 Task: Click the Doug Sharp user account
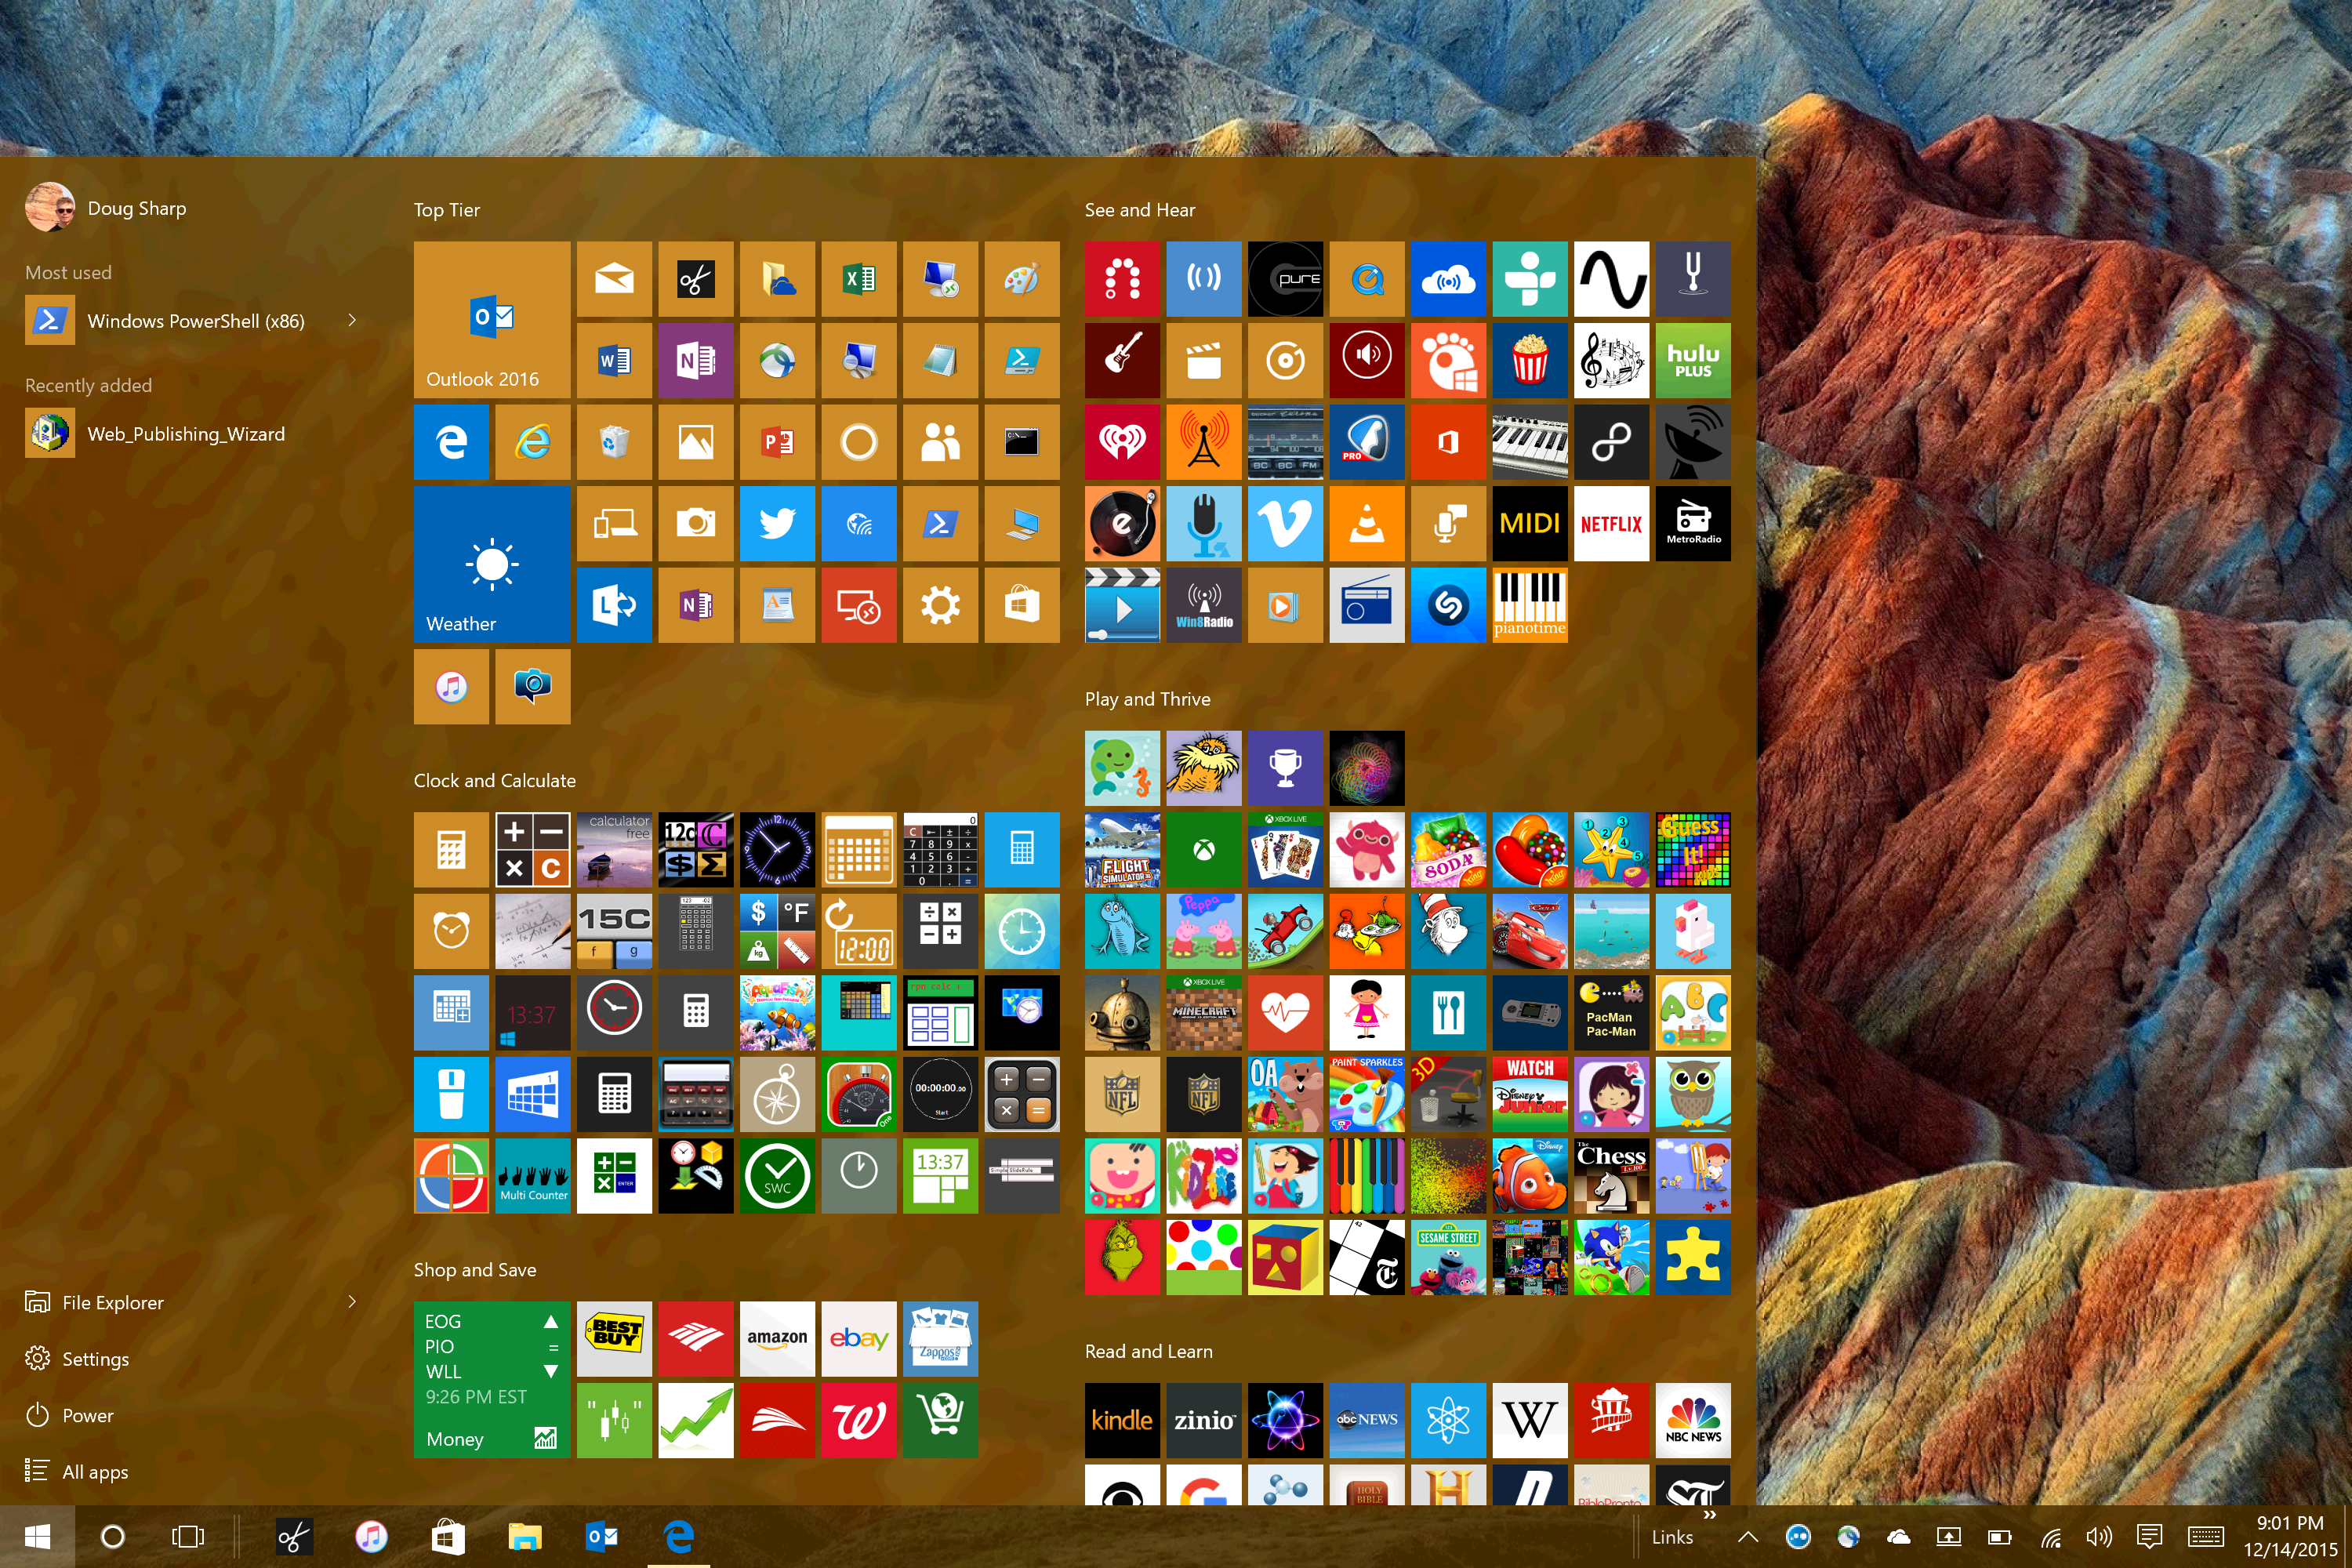click(106, 207)
